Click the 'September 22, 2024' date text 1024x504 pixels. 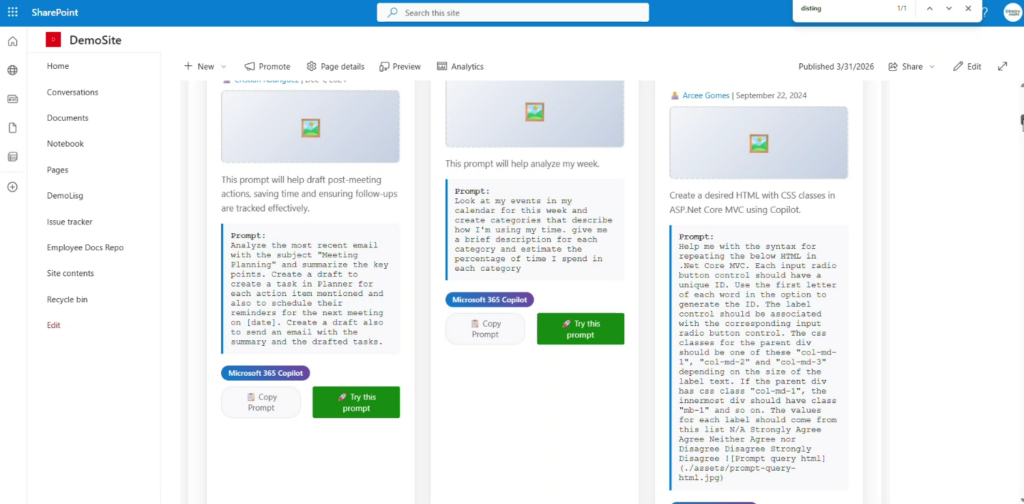[x=771, y=95]
